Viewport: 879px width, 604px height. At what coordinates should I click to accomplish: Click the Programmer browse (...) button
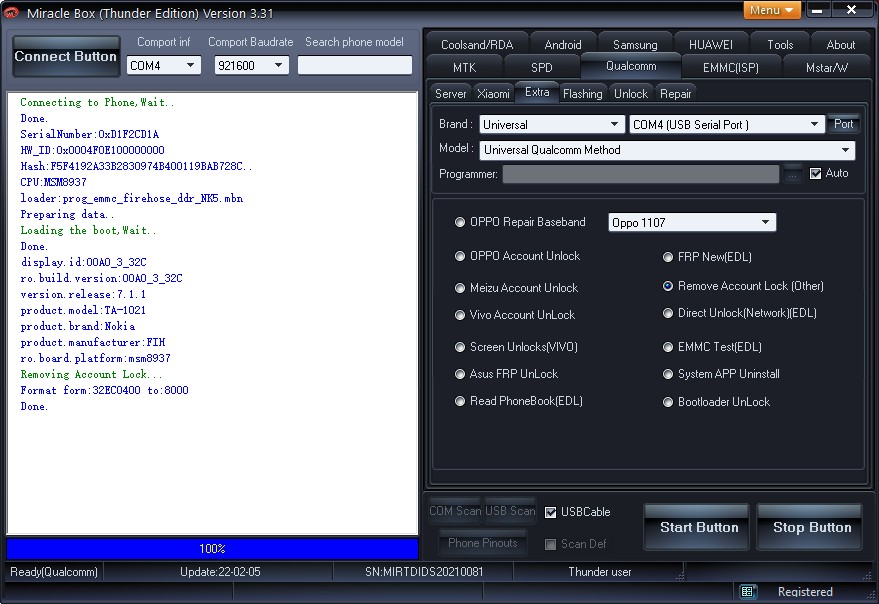[792, 174]
